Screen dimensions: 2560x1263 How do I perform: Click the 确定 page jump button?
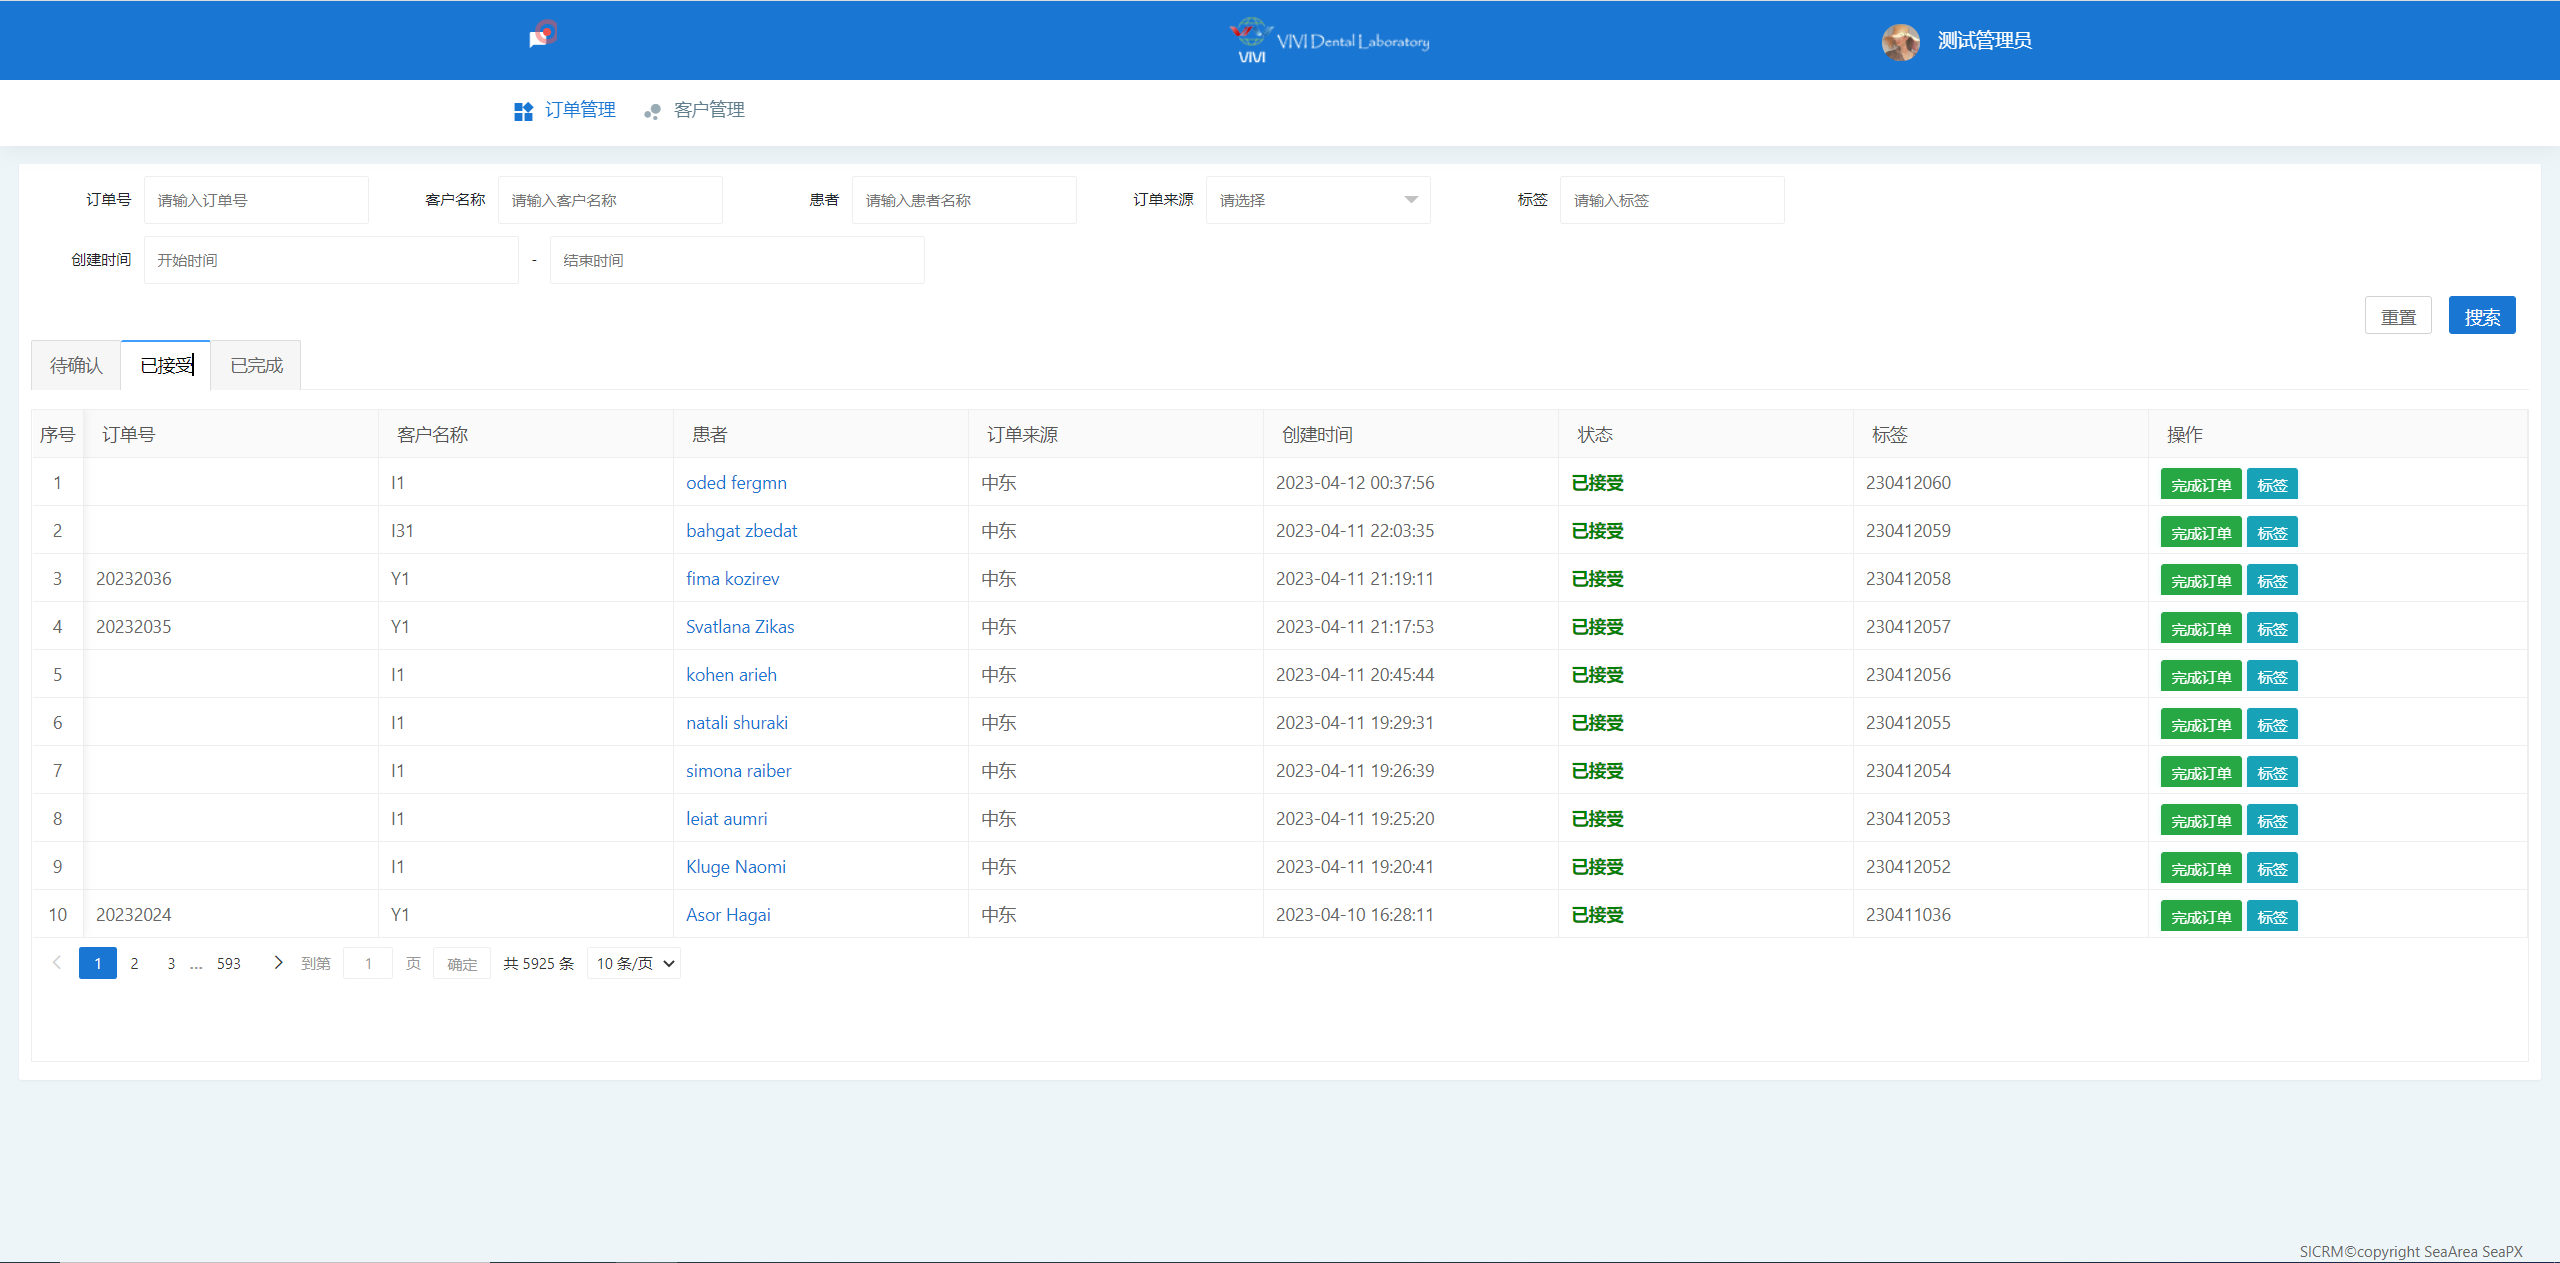point(462,963)
